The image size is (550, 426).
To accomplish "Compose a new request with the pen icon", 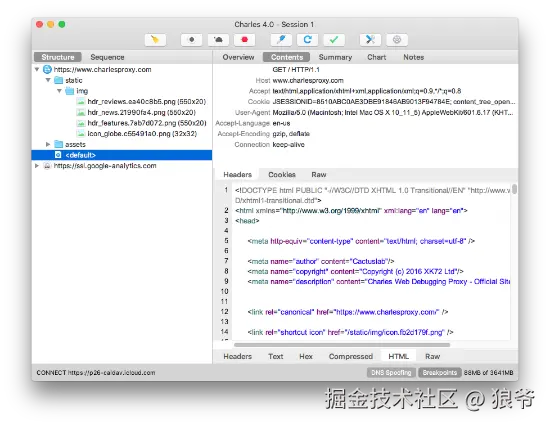I will coord(281,40).
